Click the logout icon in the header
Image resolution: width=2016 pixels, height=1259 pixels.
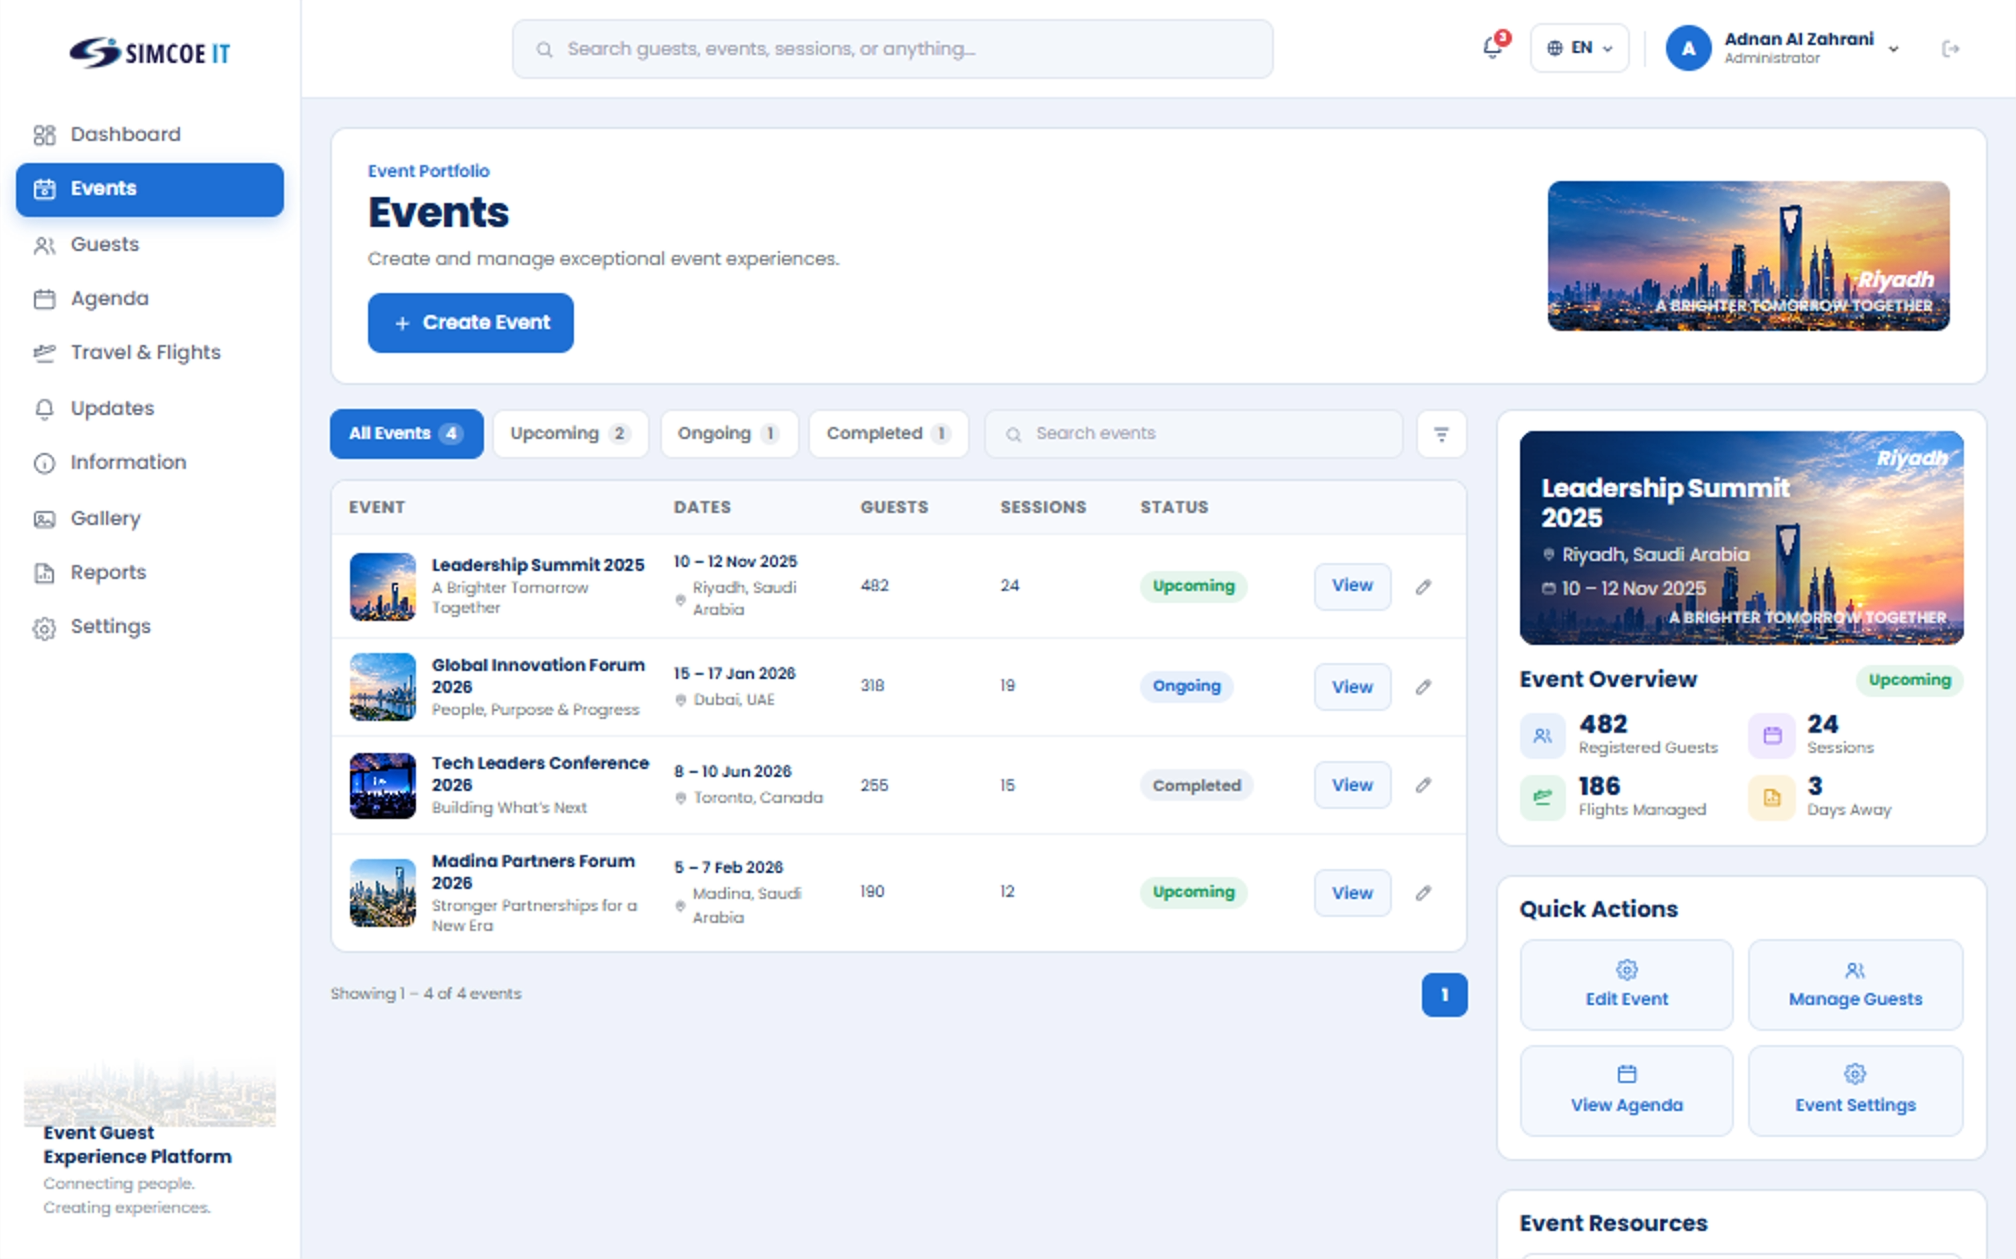point(1950,49)
